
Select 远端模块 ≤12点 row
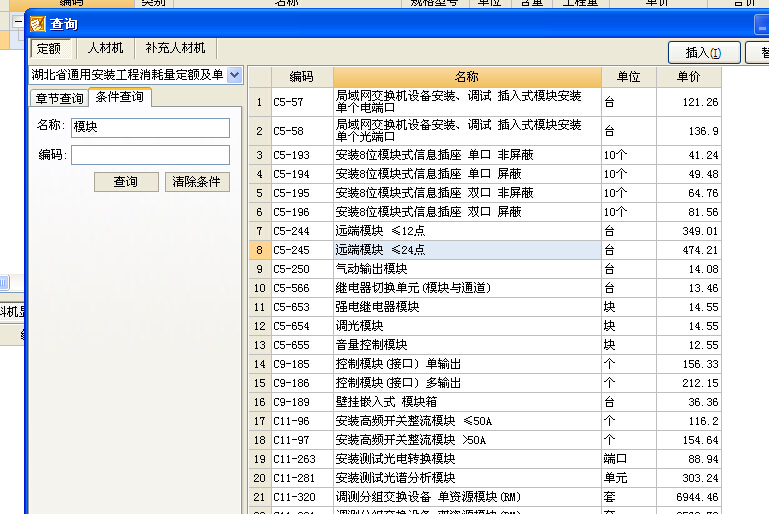click(485, 231)
